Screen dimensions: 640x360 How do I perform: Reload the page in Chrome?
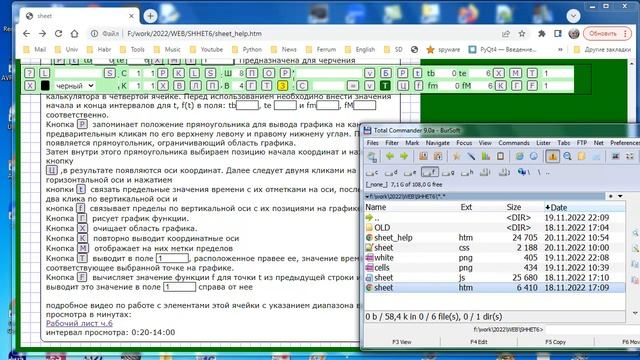pos(58,33)
